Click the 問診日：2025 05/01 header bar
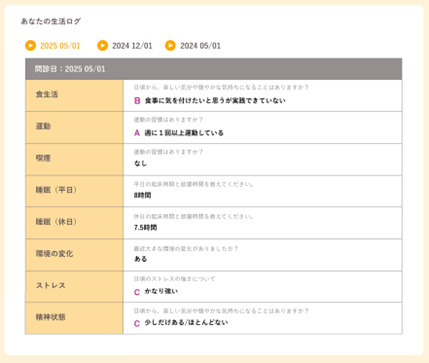This screenshot has width=429, height=363. (214, 69)
